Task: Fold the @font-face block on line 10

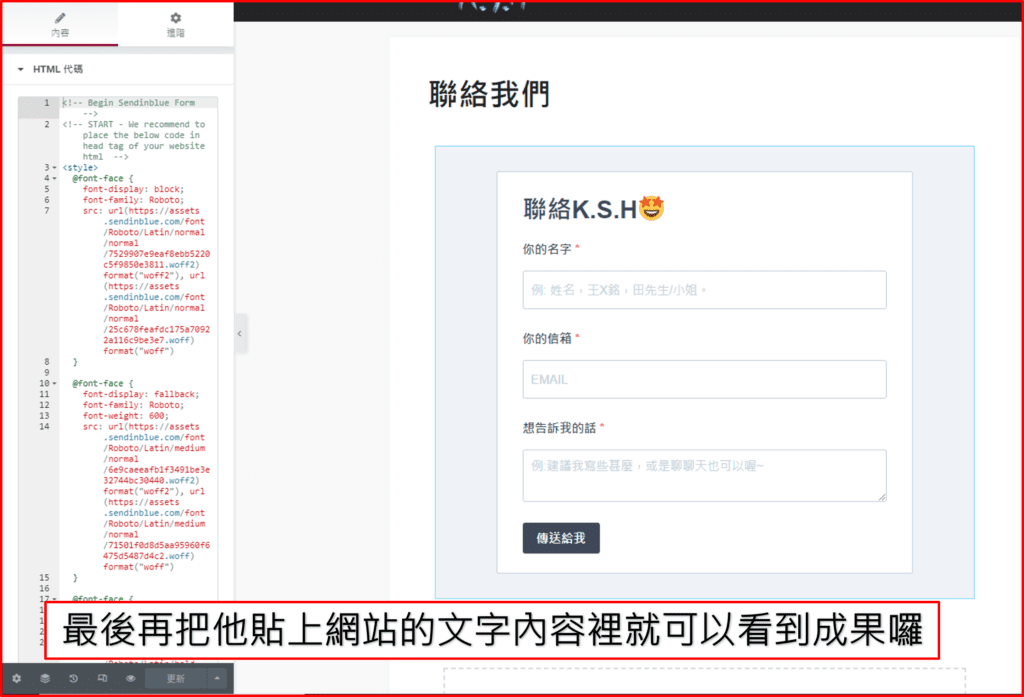Action: (54, 383)
